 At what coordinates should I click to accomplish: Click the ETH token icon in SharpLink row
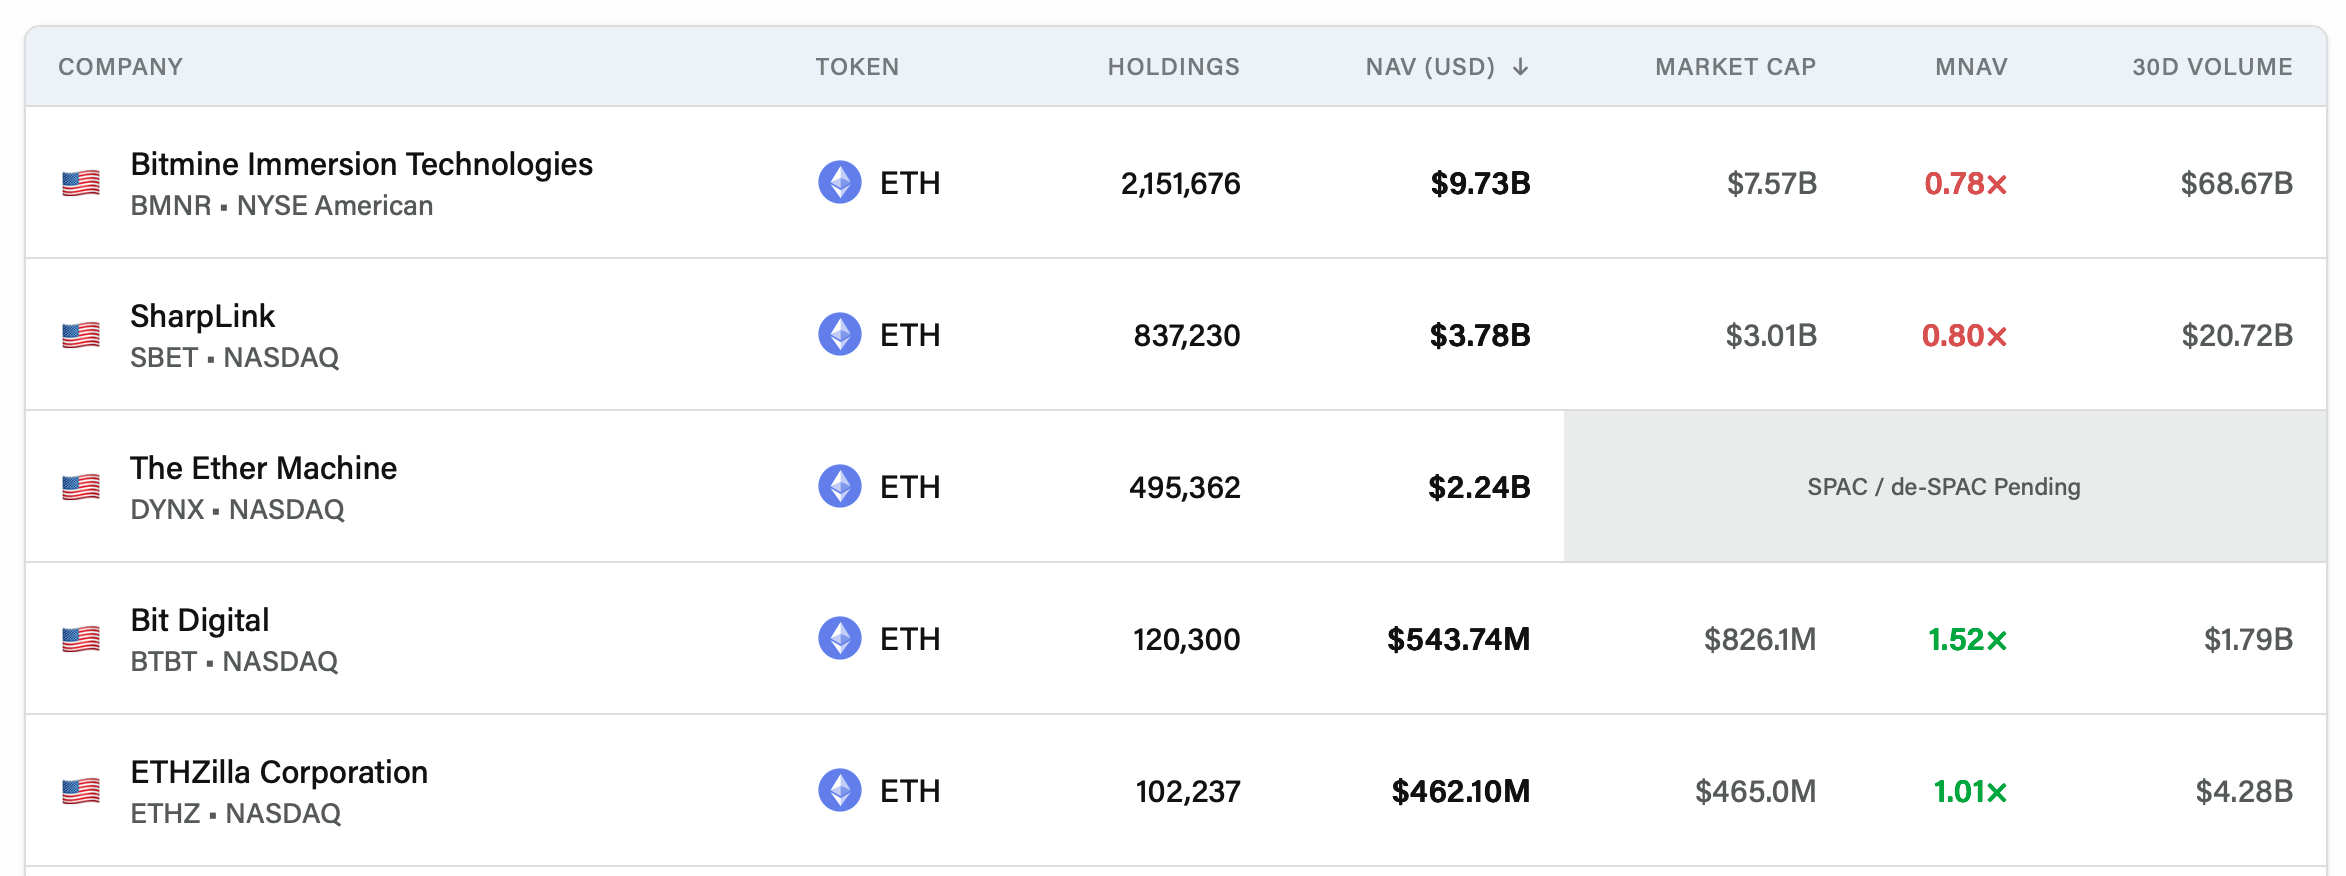tap(840, 334)
